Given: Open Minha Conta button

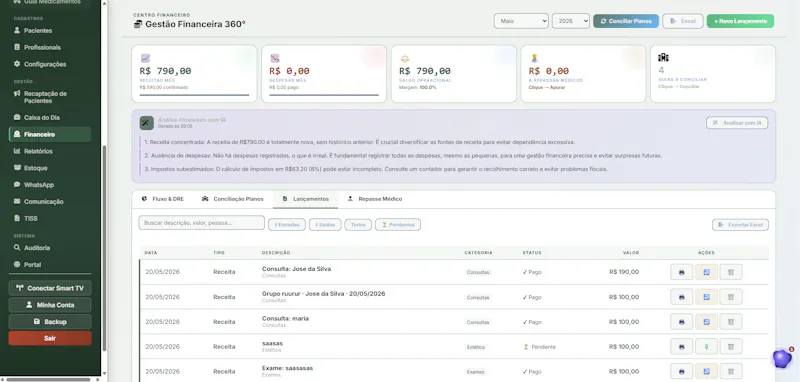Looking at the screenshot, I should pos(50,305).
